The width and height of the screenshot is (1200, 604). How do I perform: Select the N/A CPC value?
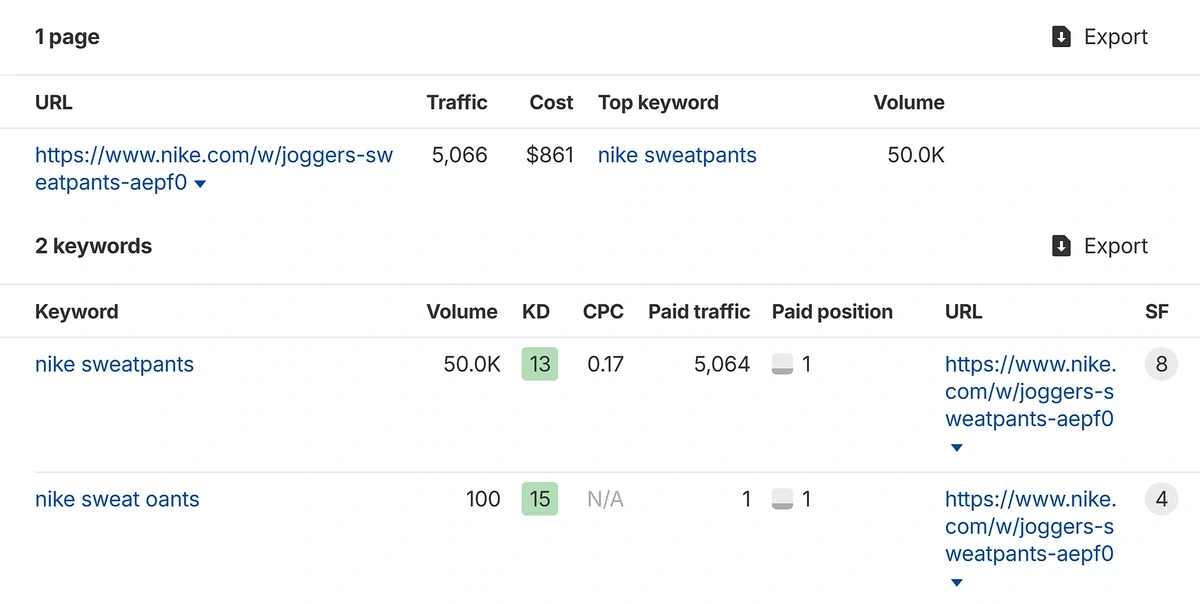[605, 499]
